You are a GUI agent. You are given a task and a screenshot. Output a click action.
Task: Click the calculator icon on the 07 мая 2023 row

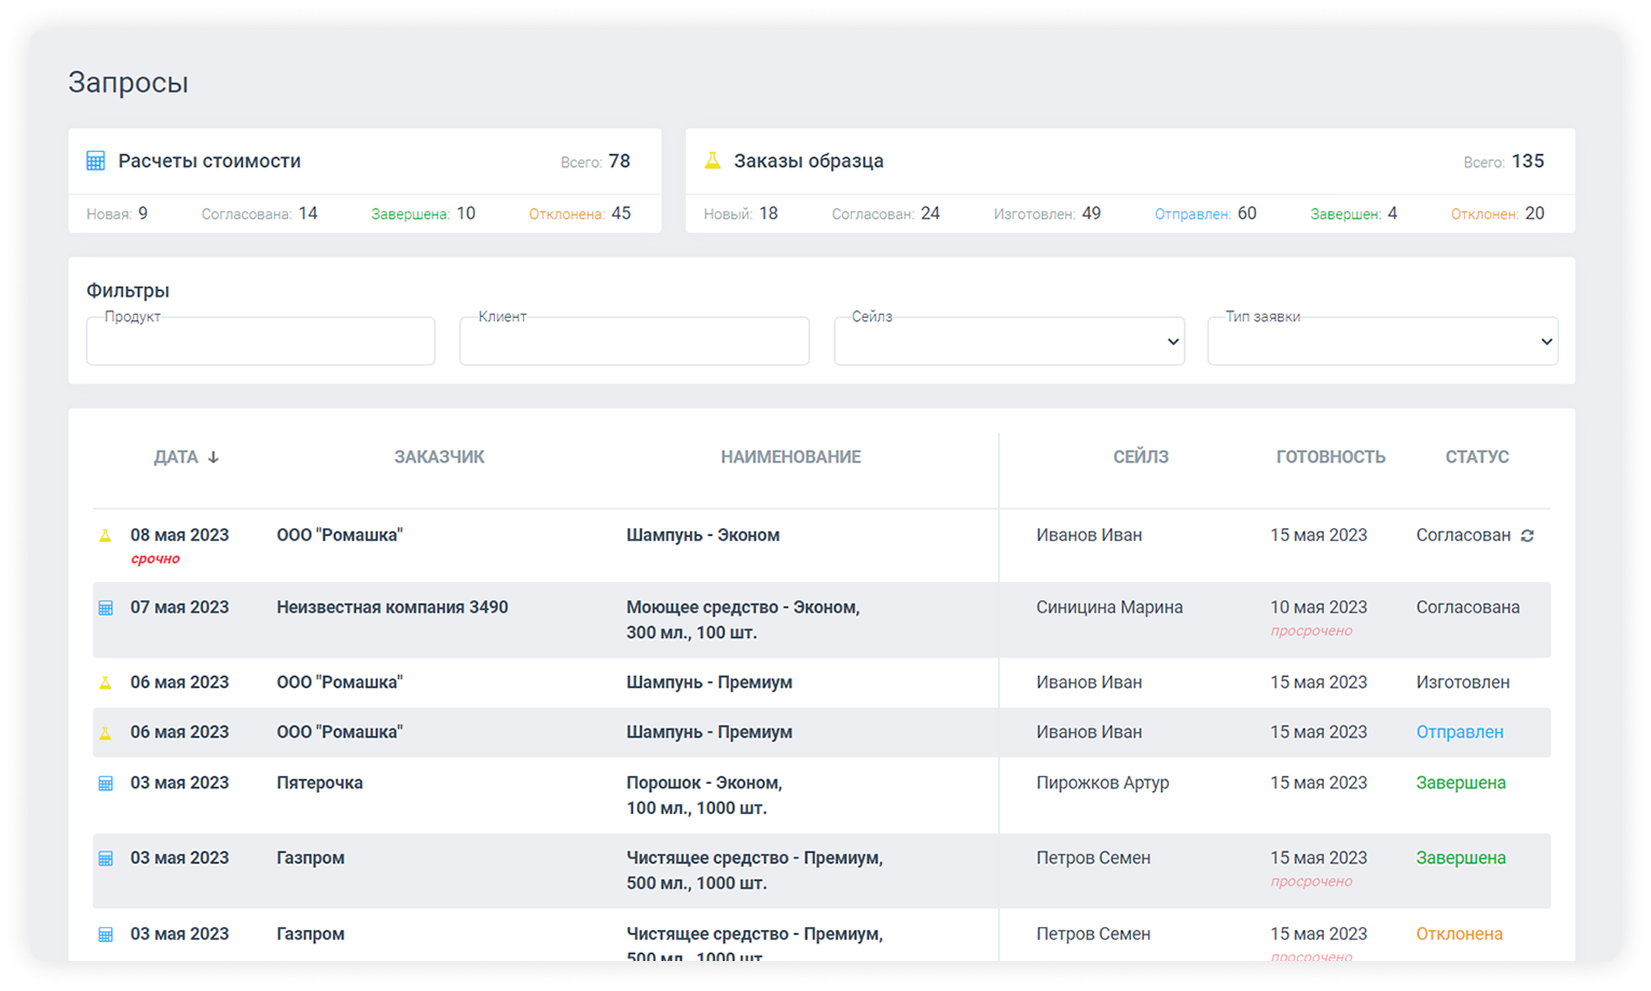(x=105, y=608)
